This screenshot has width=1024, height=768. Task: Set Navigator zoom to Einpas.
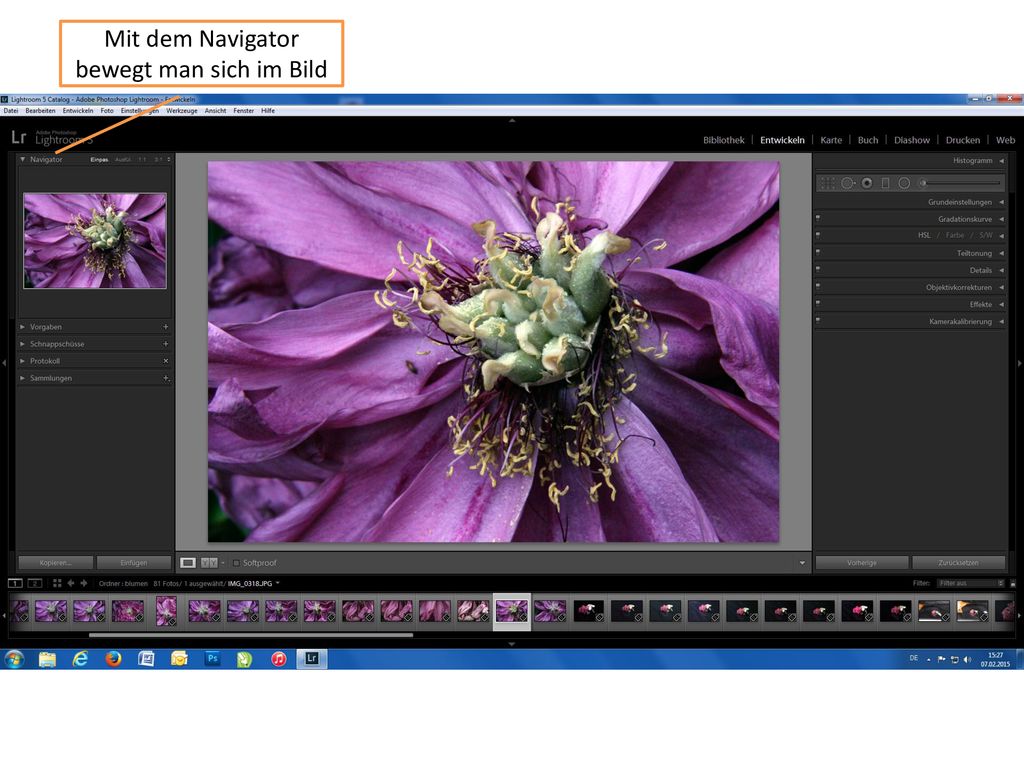99,159
